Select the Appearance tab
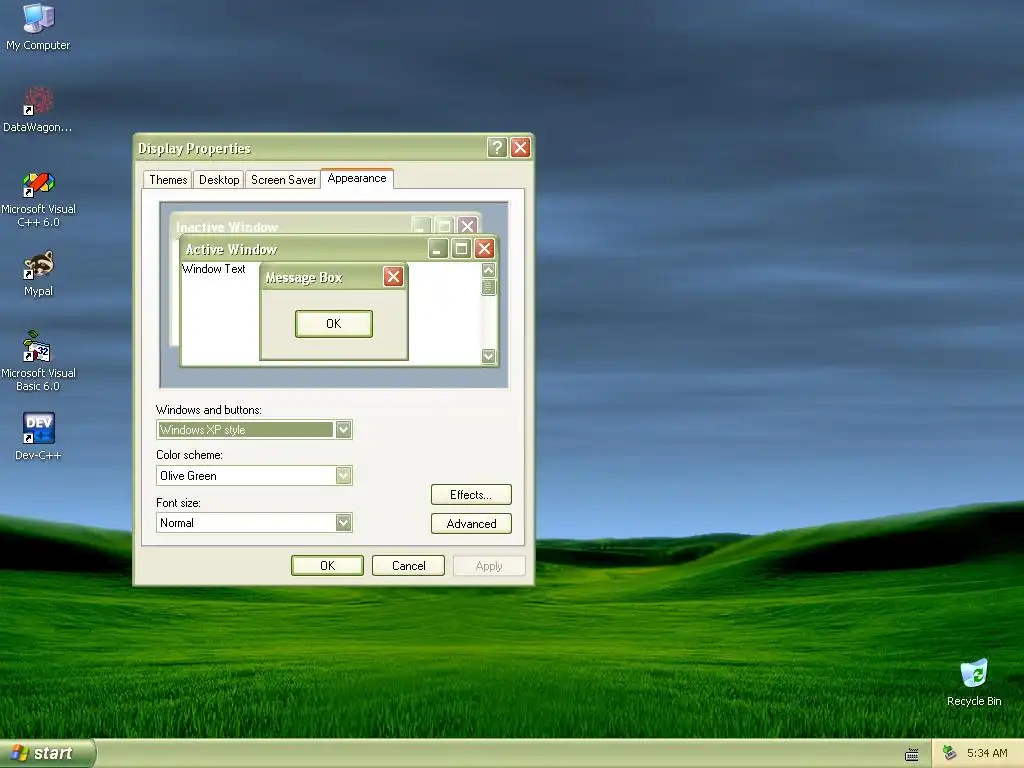Viewport: 1024px width, 768px height. click(357, 178)
